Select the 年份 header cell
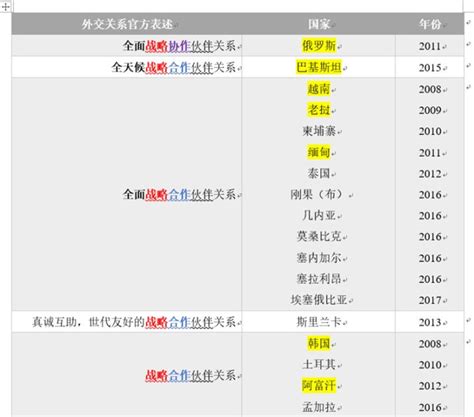 click(x=430, y=24)
